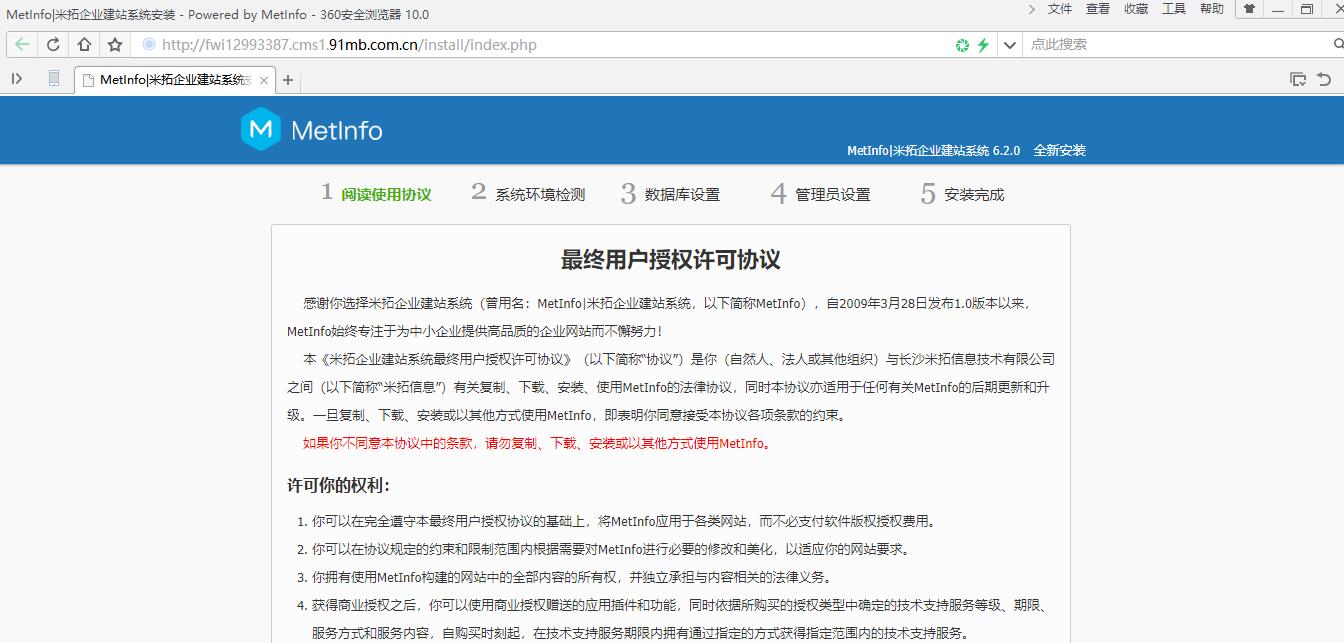This screenshot has width=1344, height=643.
Task: Open the 帮助 menu
Action: pos(1212,9)
